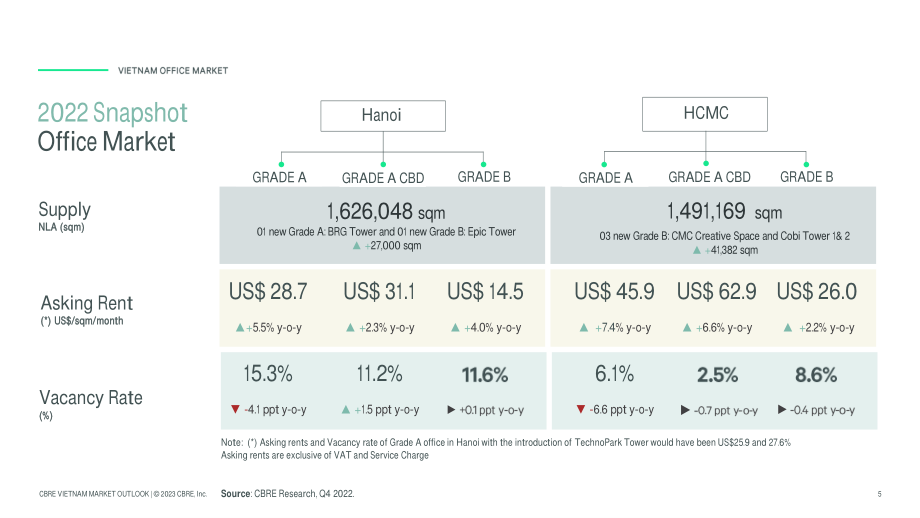Click the red down triangle beside -6.6 ppt

[x=580, y=409]
